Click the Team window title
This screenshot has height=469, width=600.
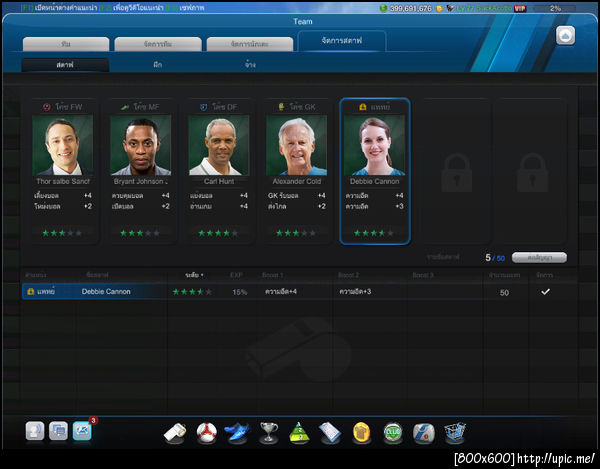[x=303, y=21]
